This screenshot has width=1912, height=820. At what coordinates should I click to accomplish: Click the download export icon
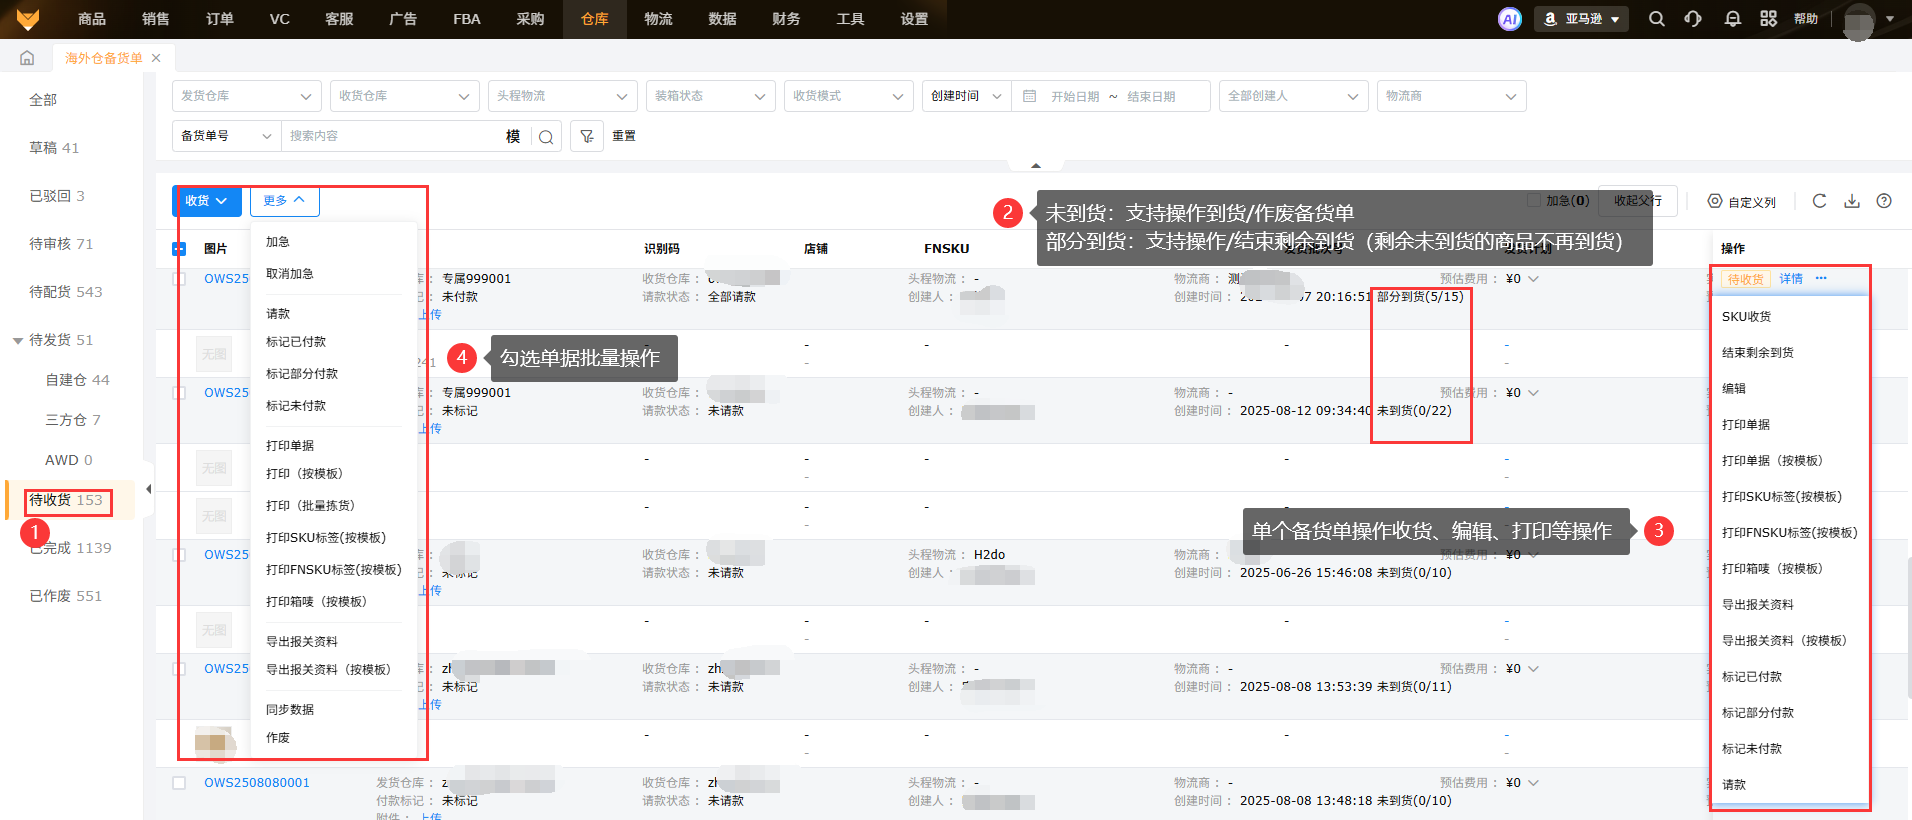click(x=1852, y=201)
